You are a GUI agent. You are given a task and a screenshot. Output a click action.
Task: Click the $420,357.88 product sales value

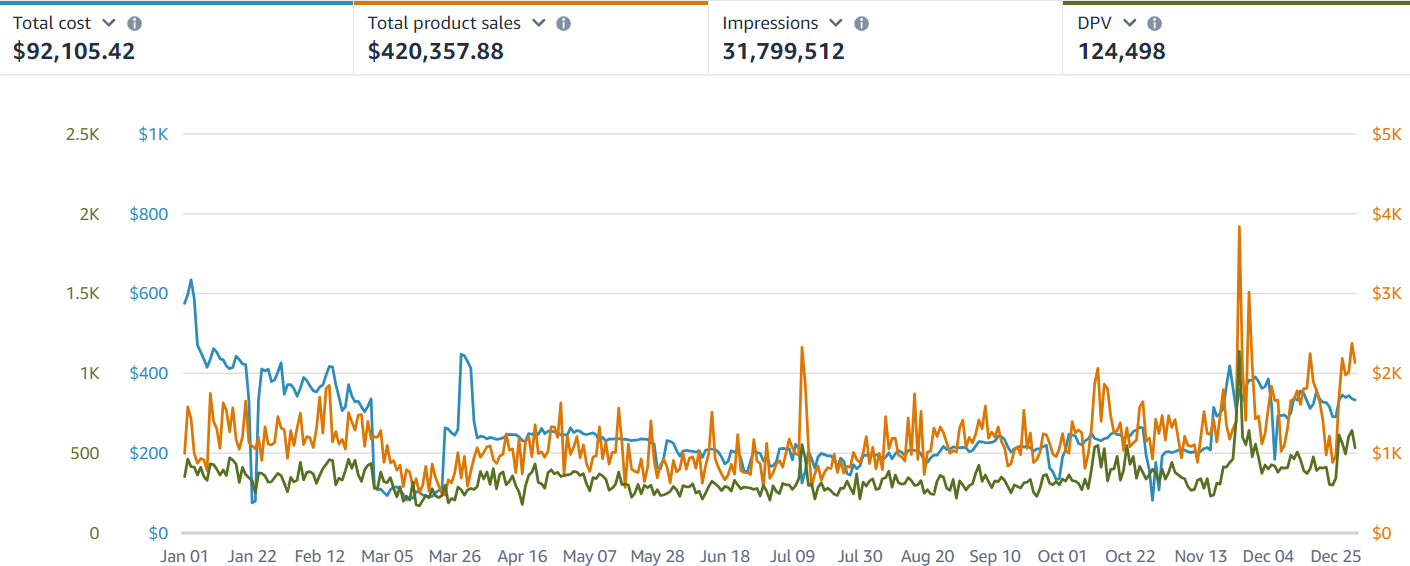[x=436, y=51]
